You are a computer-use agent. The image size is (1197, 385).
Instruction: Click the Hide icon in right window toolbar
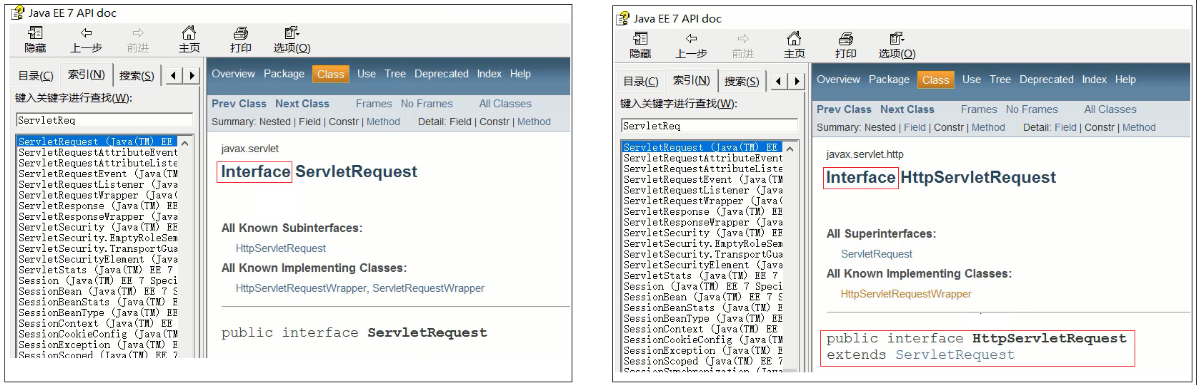(x=640, y=38)
